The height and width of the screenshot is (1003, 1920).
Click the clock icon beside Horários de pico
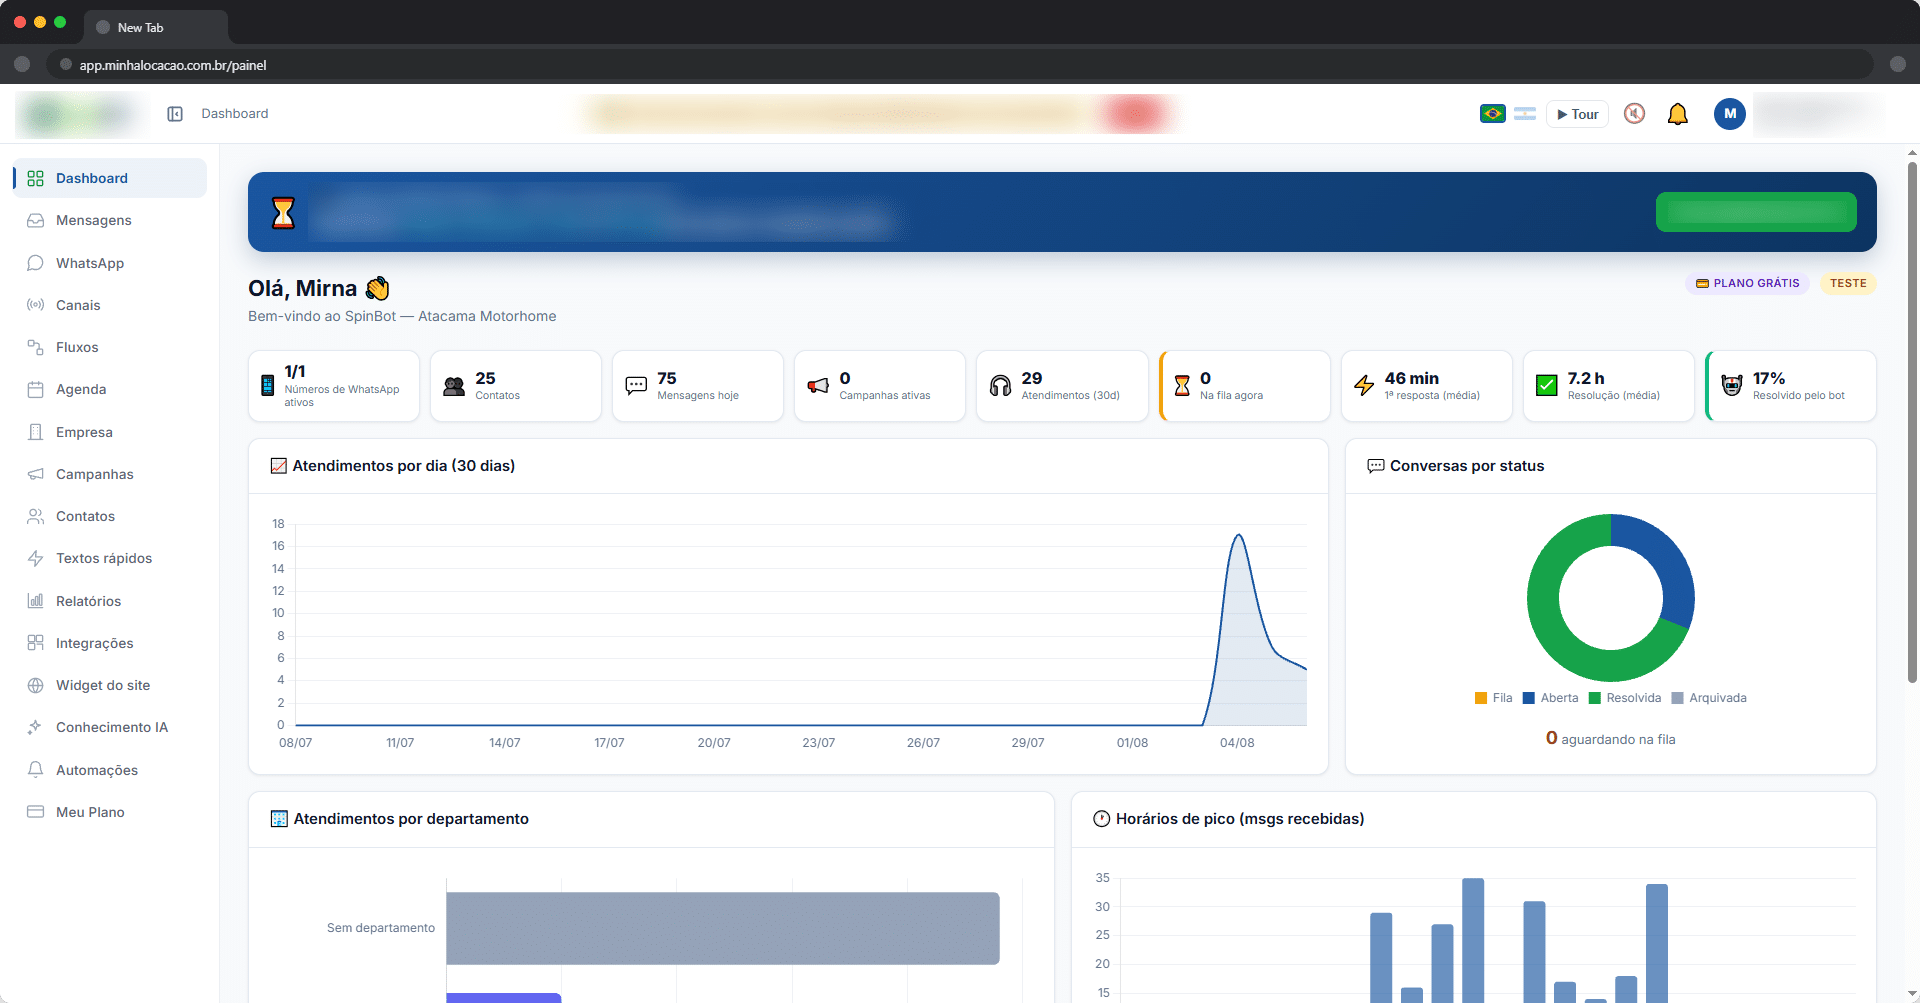1102,819
